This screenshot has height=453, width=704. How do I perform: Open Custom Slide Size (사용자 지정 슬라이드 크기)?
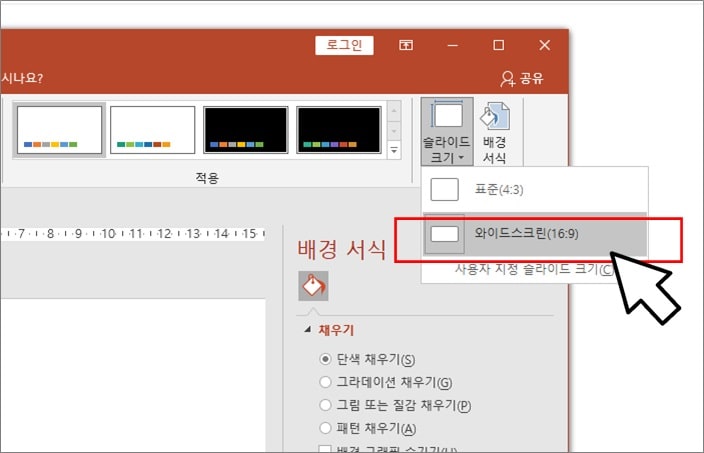tap(534, 269)
